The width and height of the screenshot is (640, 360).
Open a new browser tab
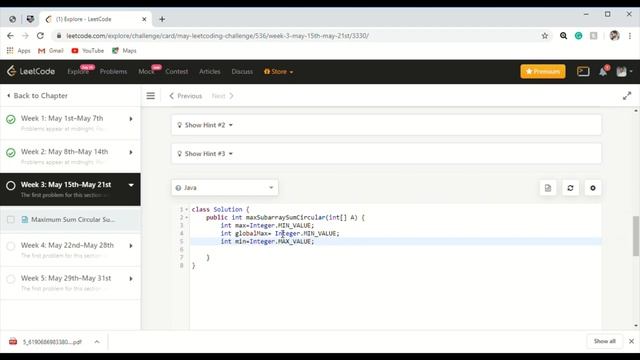tap(162, 19)
